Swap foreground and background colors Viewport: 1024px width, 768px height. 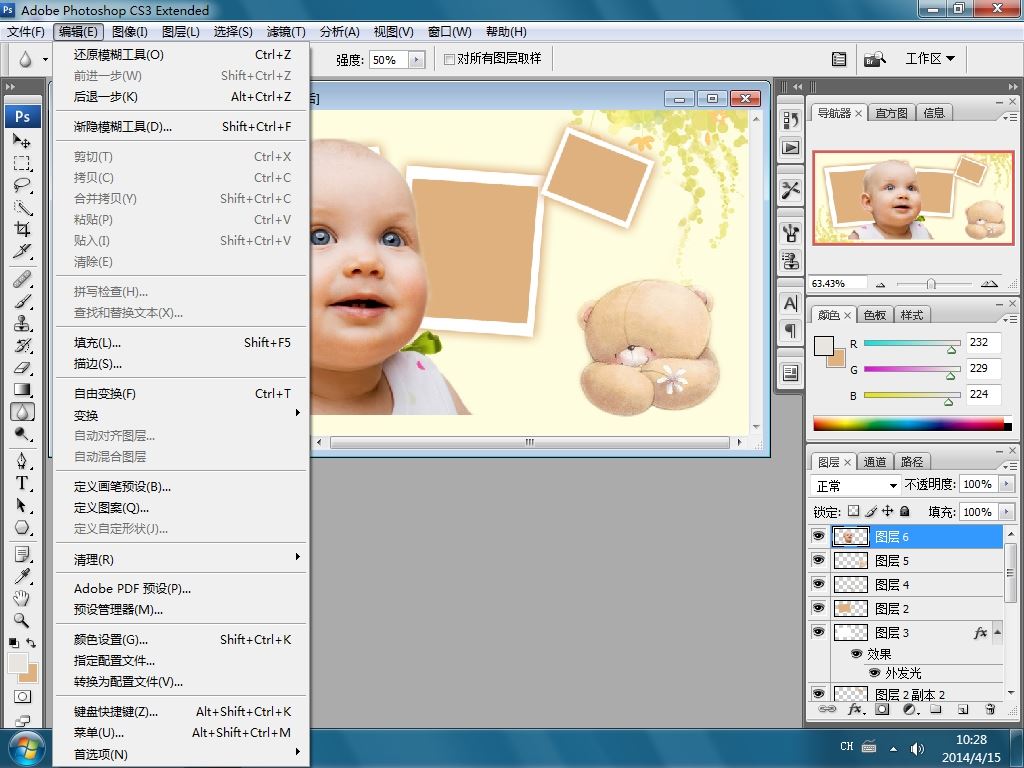pos(31,643)
